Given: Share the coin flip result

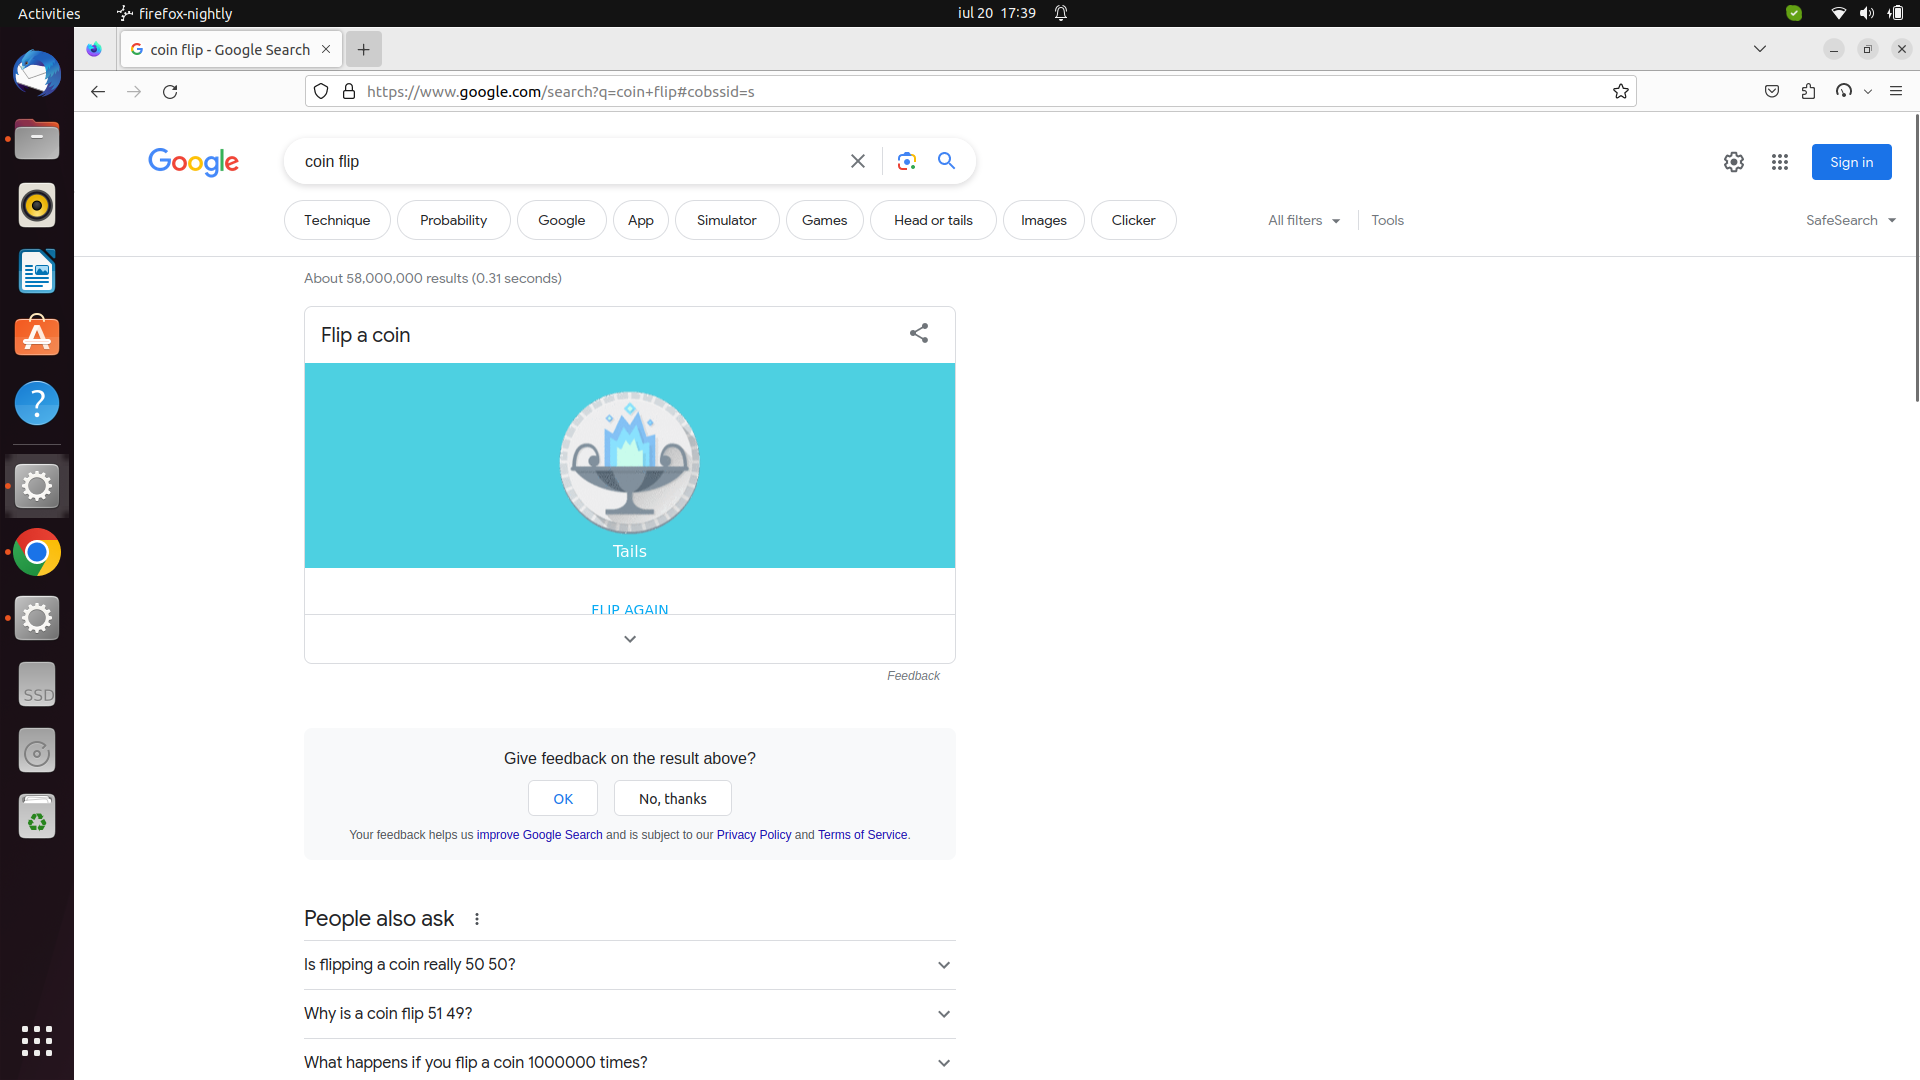Looking at the screenshot, I should tap(919, 333).
